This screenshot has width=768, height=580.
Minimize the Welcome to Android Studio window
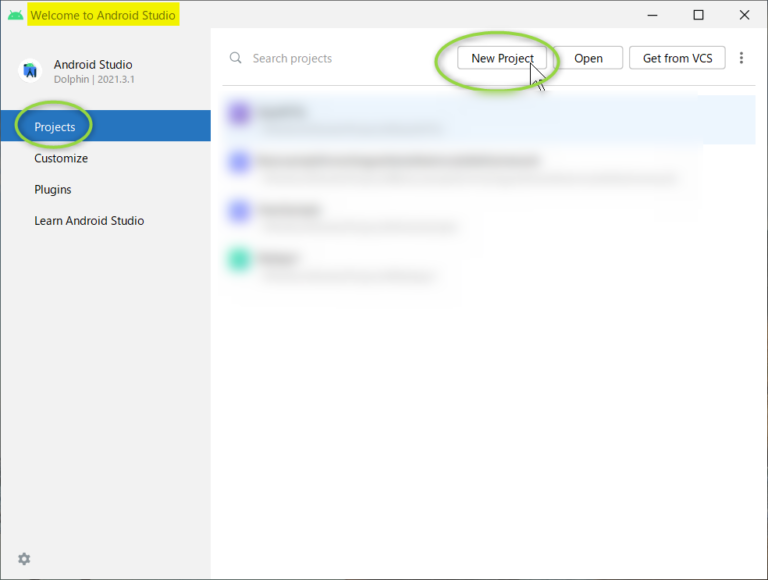tap(652, 15)
